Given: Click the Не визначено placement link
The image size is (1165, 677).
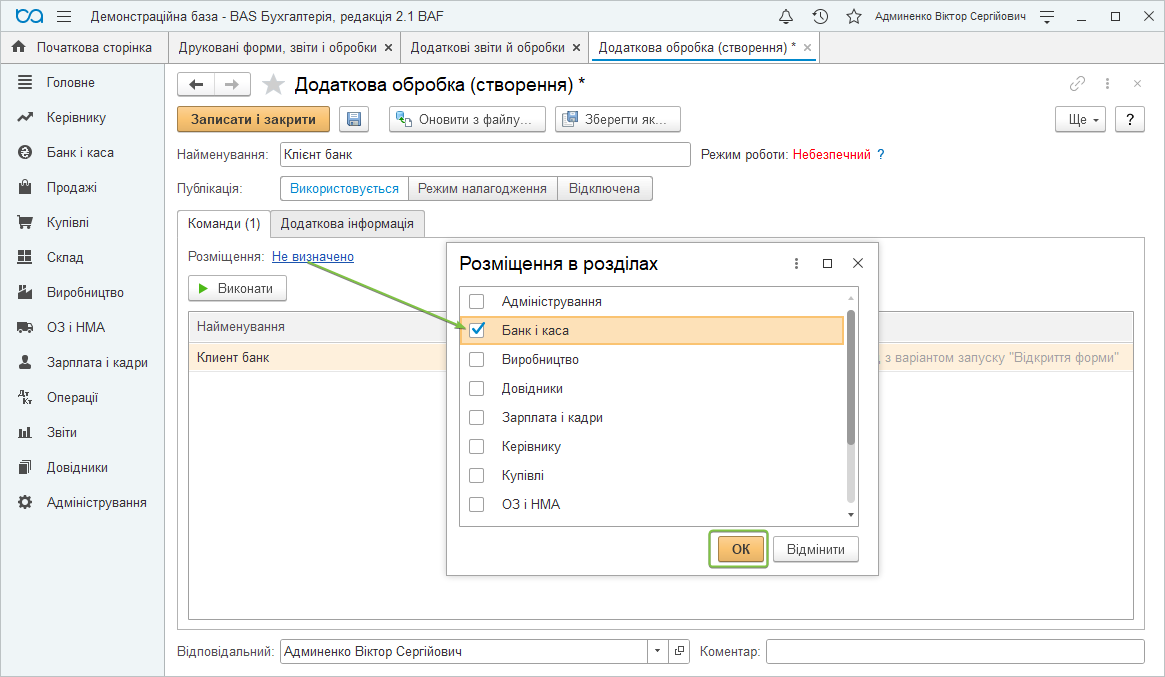Looking at the screenshot, I should [x=313, y=257].
